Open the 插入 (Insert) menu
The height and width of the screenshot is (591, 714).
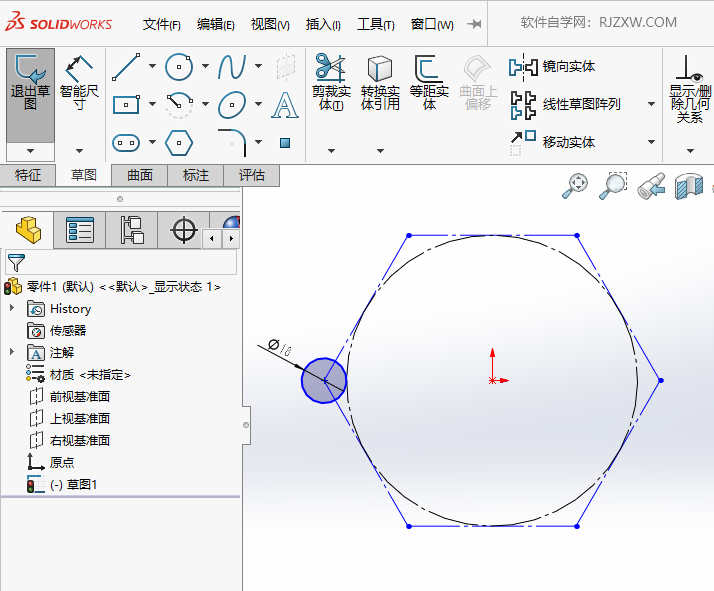(322, 24)
